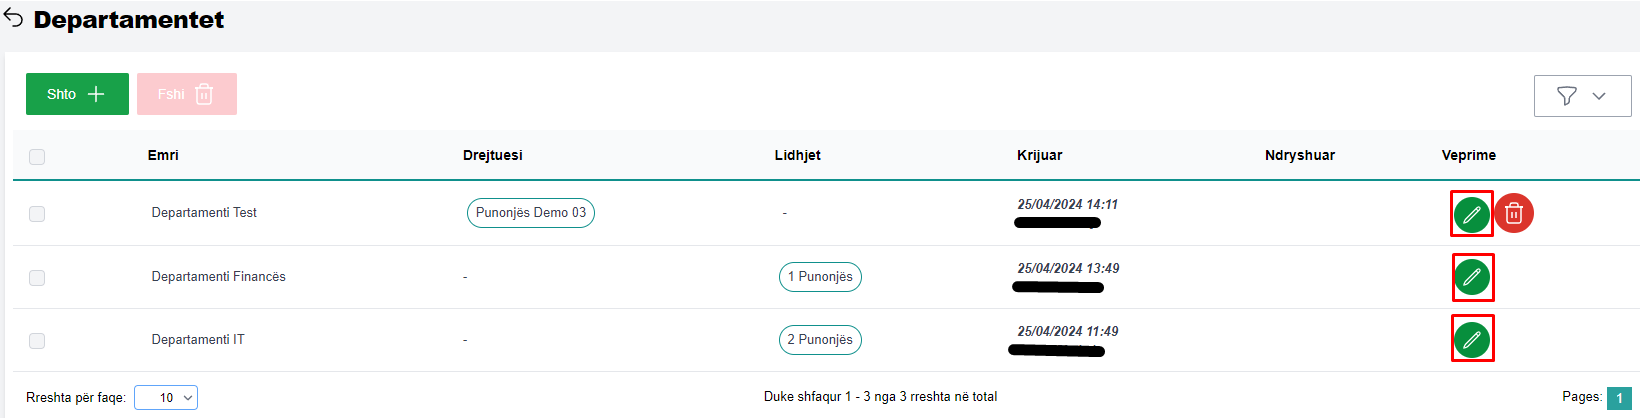Open the Punonjës Demo 03 manager tag
1640x418 pixels.
[x=530, y=213]
